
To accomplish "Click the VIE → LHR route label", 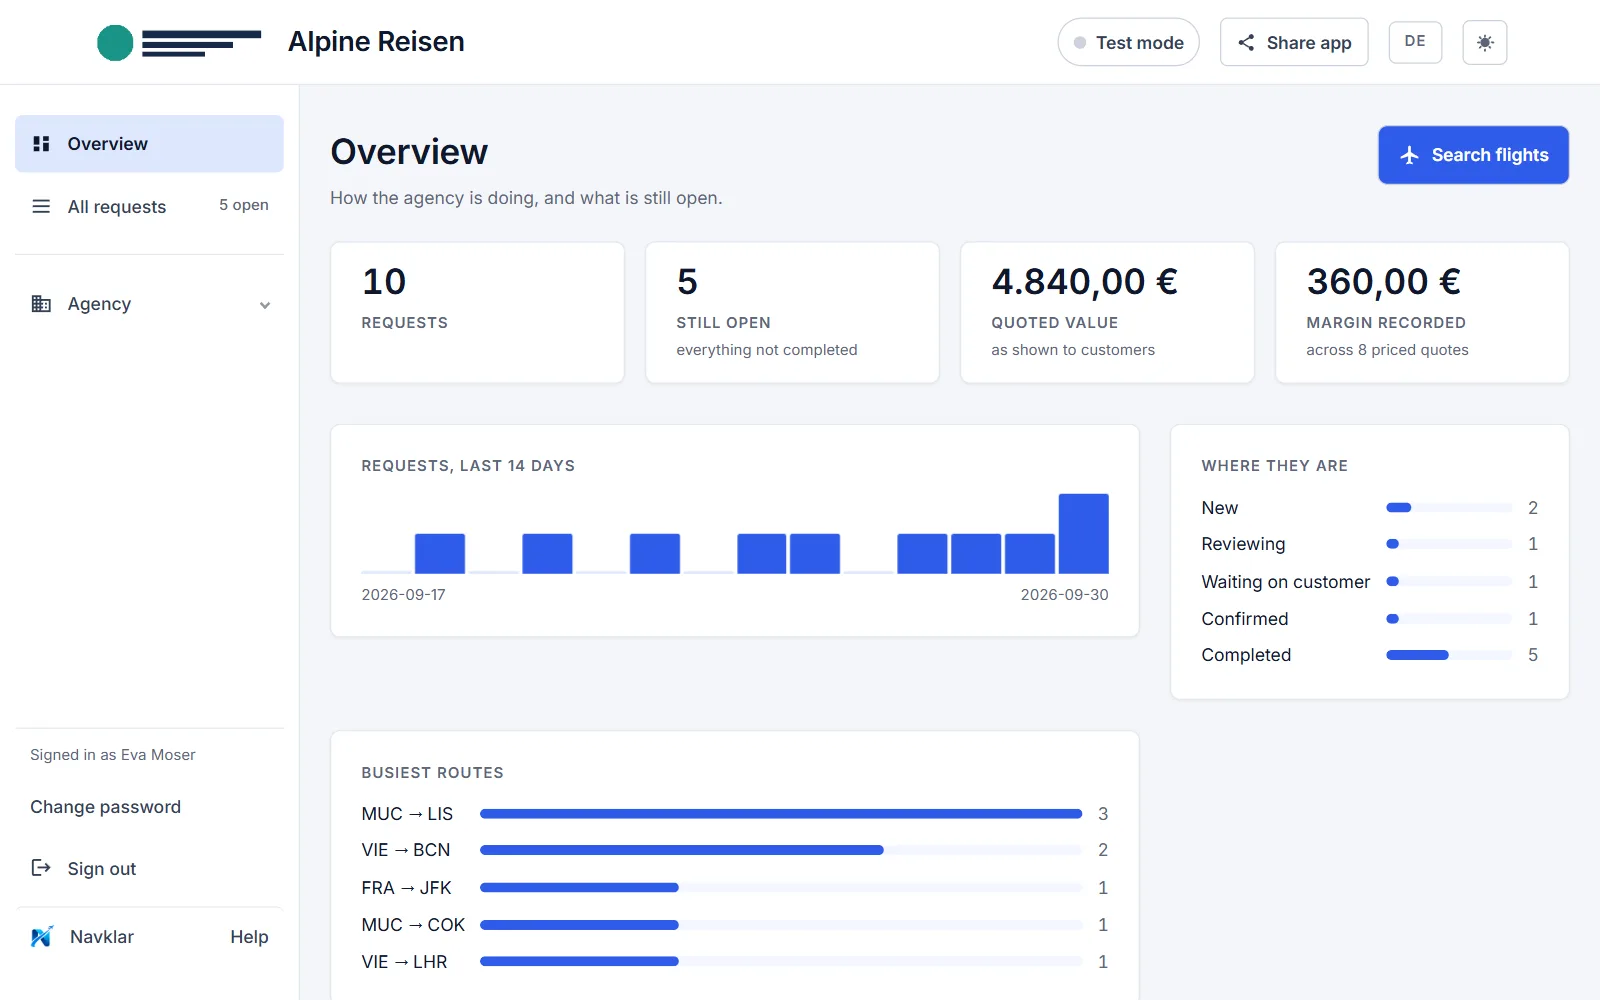I will (404, 962).
